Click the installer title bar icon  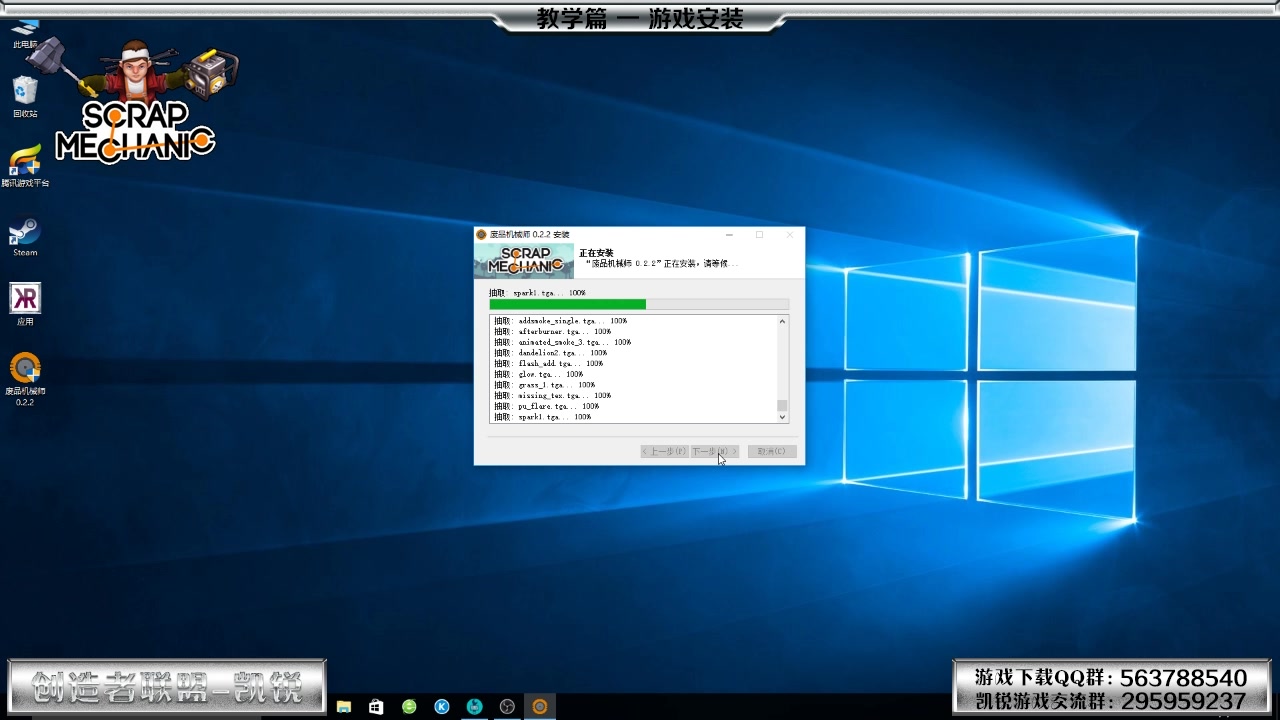pyautogui.click(x=482, y=235)
